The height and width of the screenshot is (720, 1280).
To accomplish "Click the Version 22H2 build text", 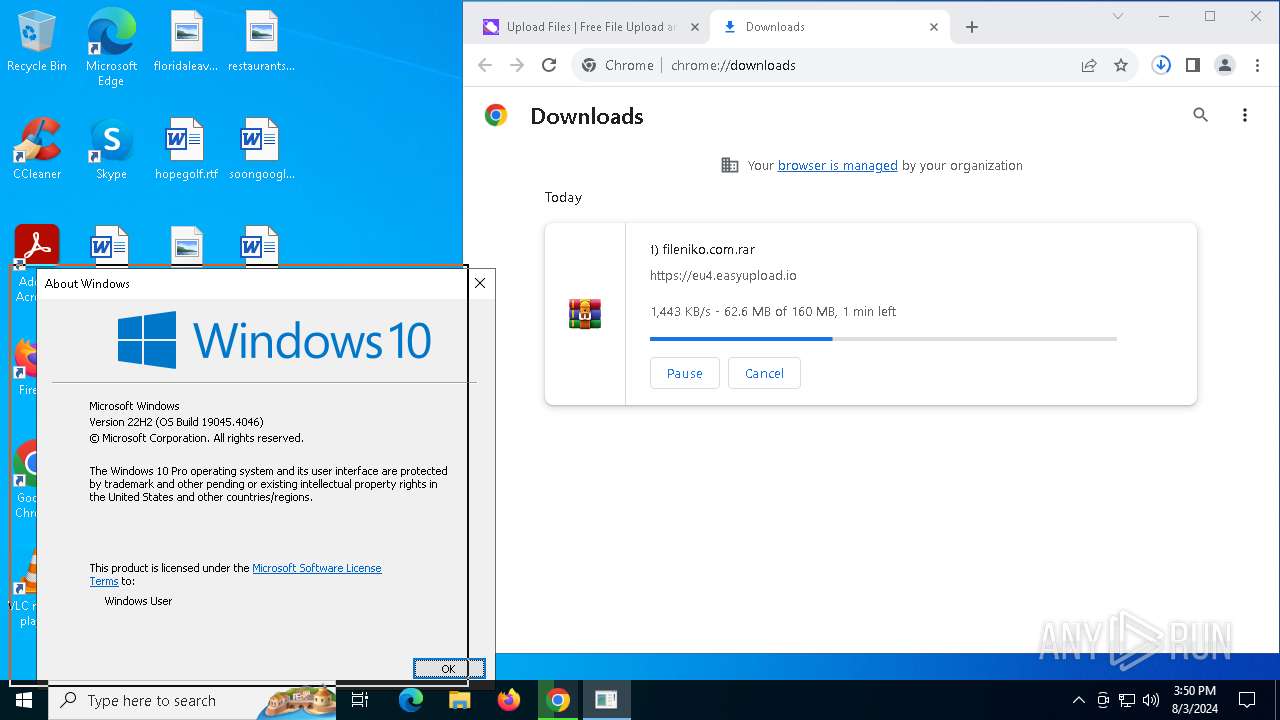I will tap(176, 422).
